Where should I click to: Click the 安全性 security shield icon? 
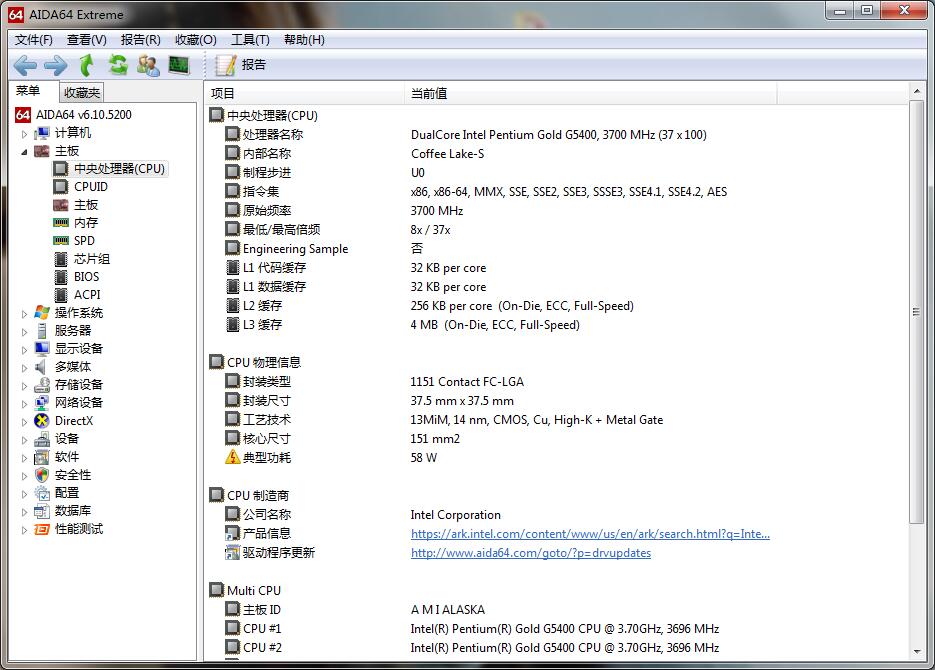(x=42, y=475)
